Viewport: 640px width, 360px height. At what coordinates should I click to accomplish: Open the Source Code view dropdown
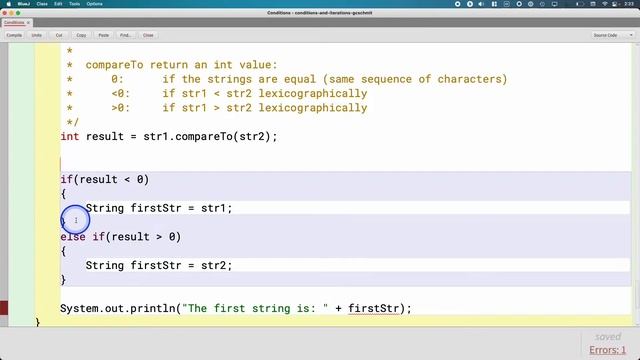click(x=613, y=36)
